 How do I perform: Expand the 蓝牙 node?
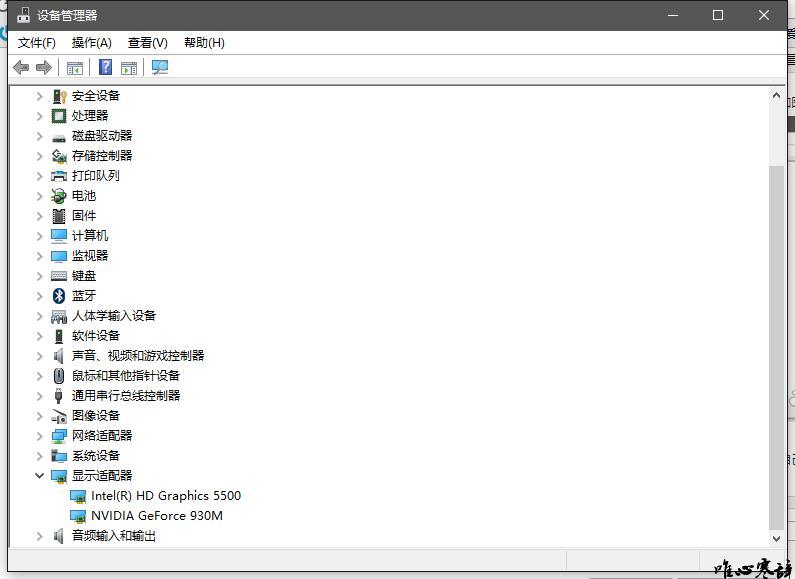pos(39,296)
